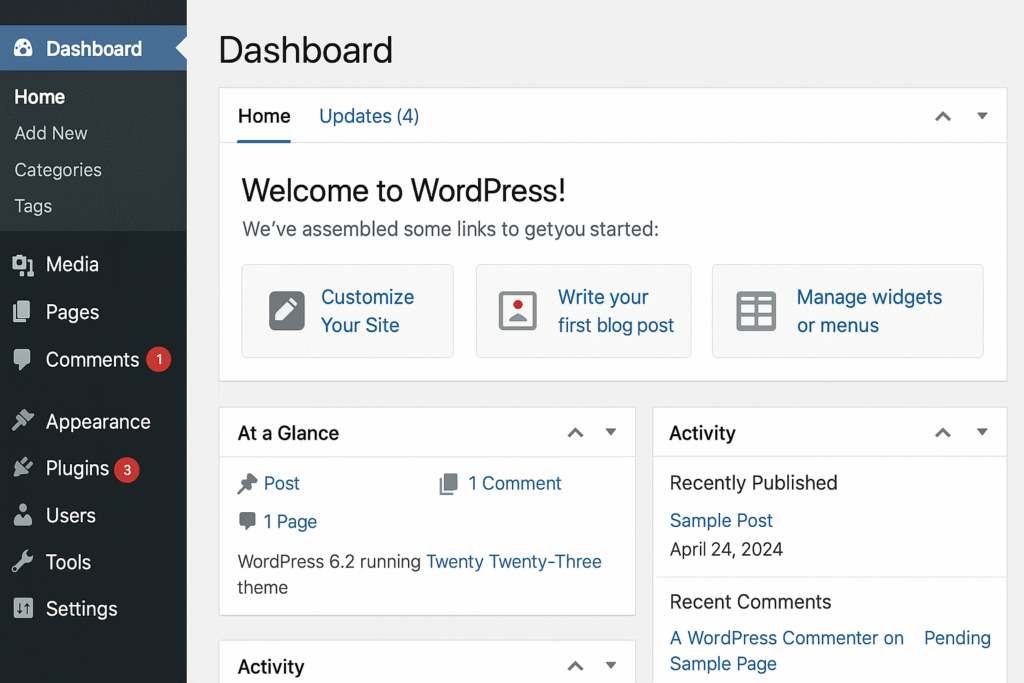Click the Users sidebar icon
Screen dimensions: 1024x683
pyautogui.click(x=22, y=515)
